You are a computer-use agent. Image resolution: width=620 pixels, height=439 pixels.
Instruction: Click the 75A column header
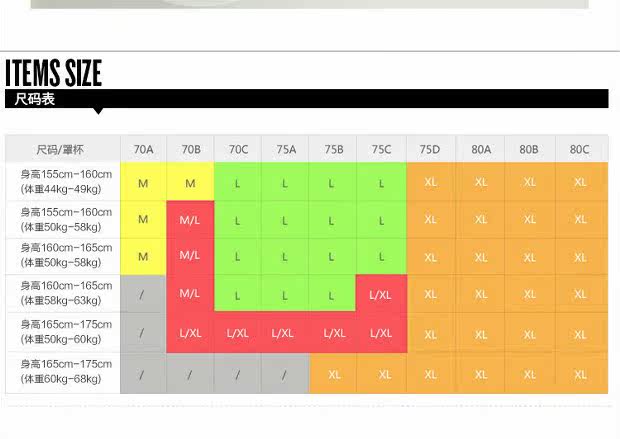coord(286,150)
